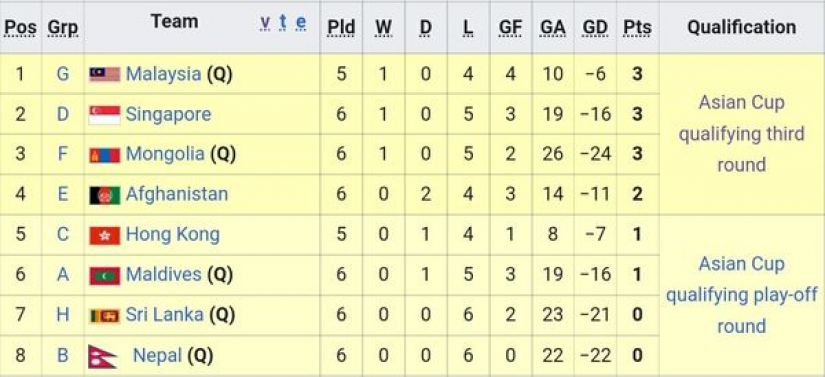
Task: Click the Nepal flag icon
Action: point(102,356)
